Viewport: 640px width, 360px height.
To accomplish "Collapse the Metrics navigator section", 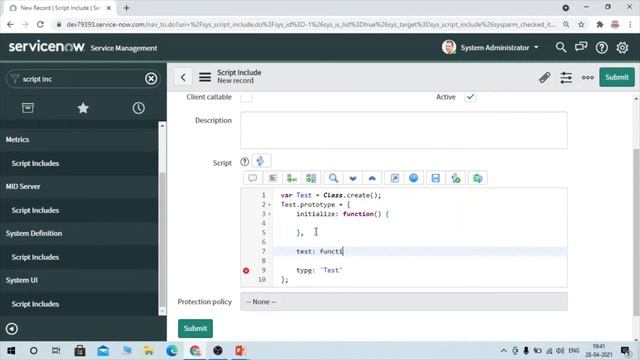I will coord(79,140).
